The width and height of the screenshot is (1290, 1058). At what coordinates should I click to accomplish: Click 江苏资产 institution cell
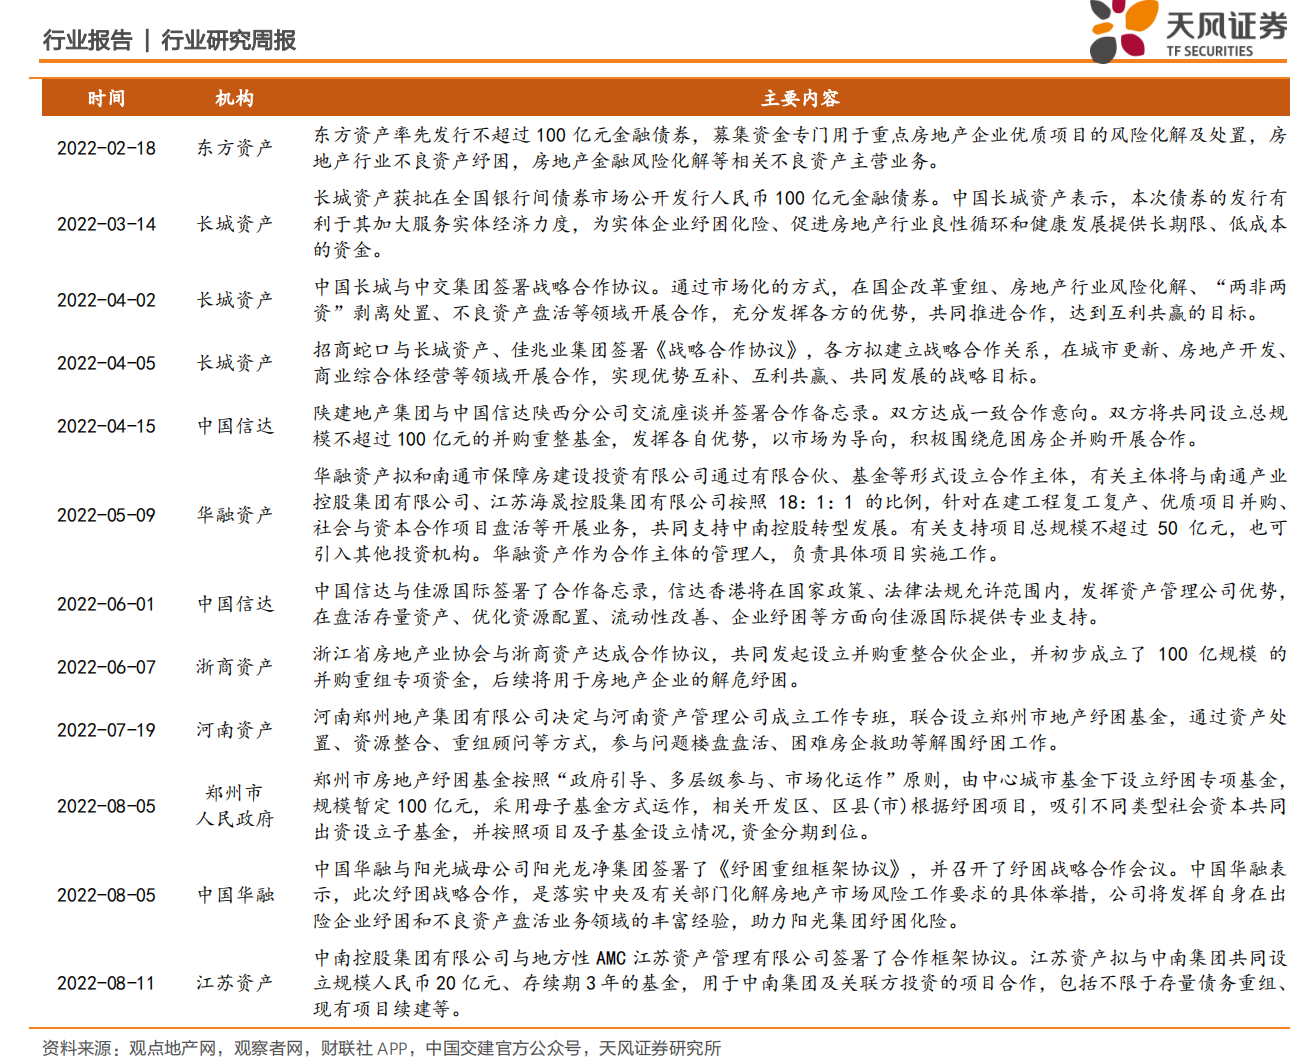click(234, 983)
